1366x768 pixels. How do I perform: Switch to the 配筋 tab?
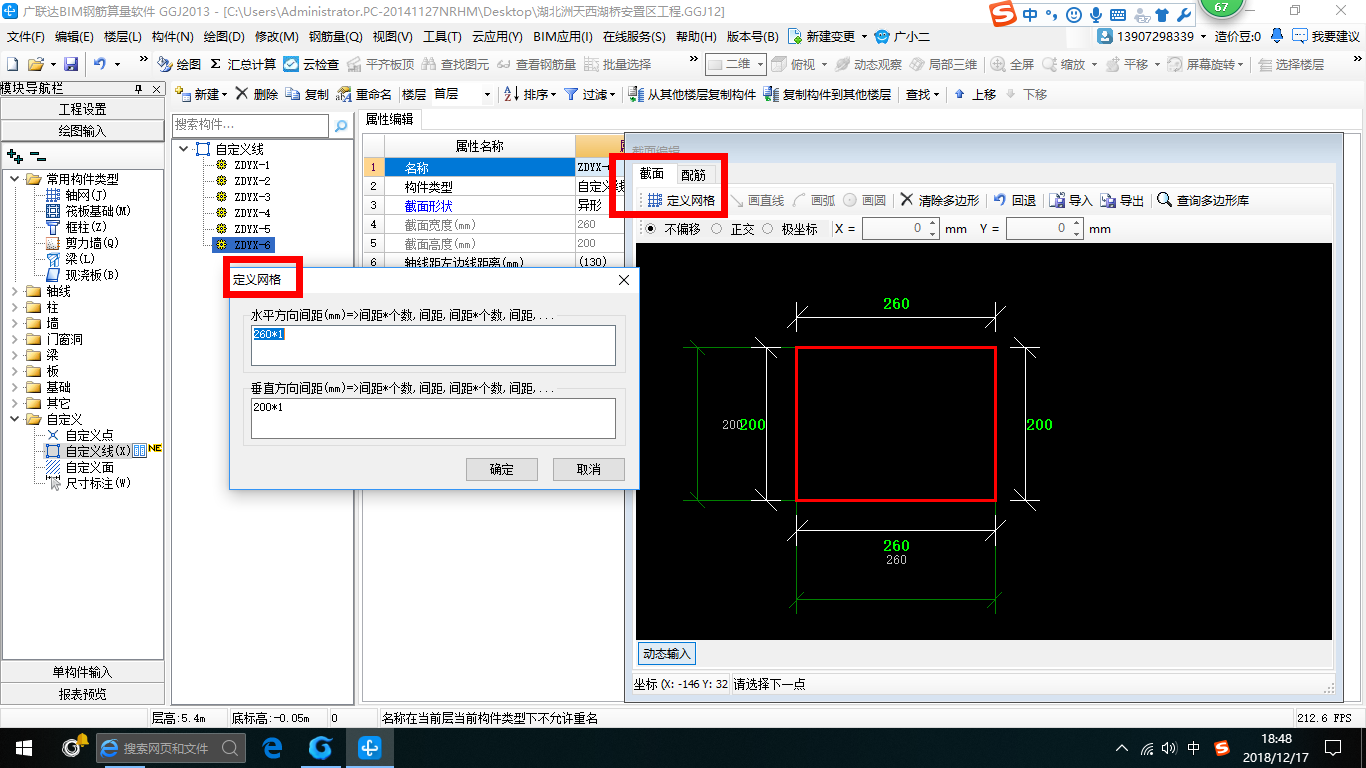(x=693, y=174)
